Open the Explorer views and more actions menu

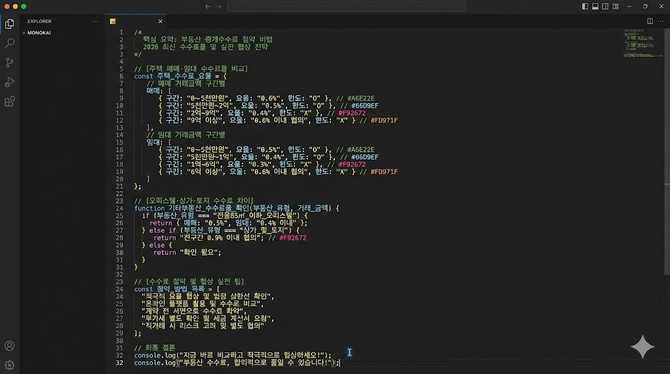[95, 21]
